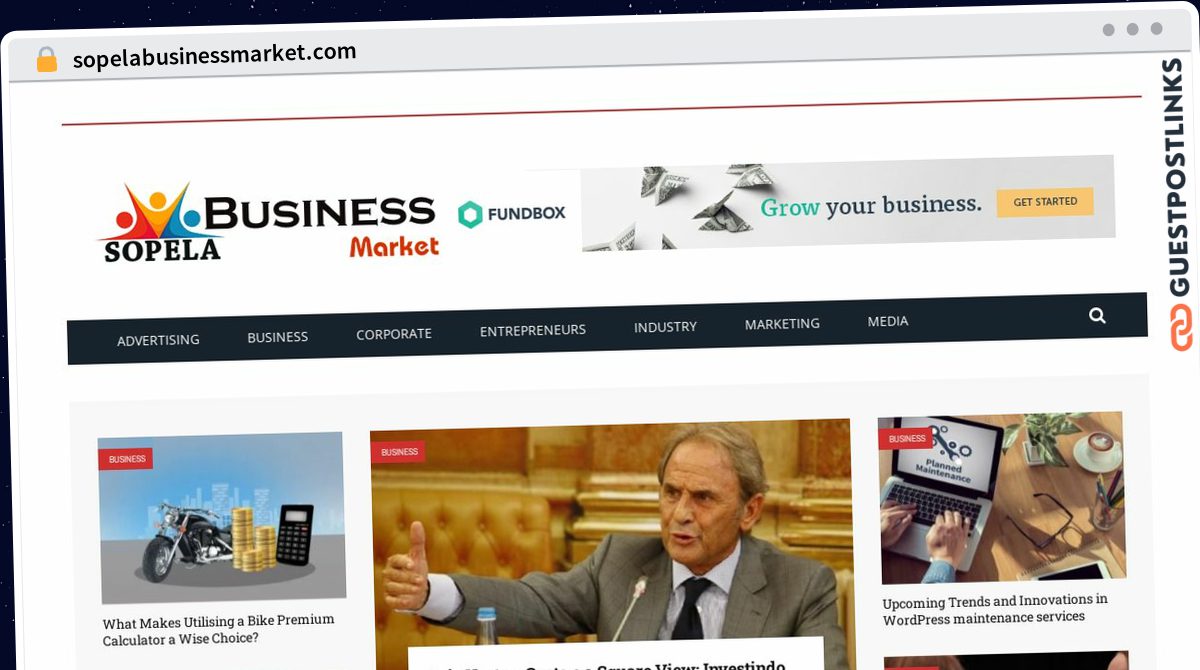1200x670 pixels.
Task: Click the Fundbox hexagon logo
Action: (x=470, y=214)
